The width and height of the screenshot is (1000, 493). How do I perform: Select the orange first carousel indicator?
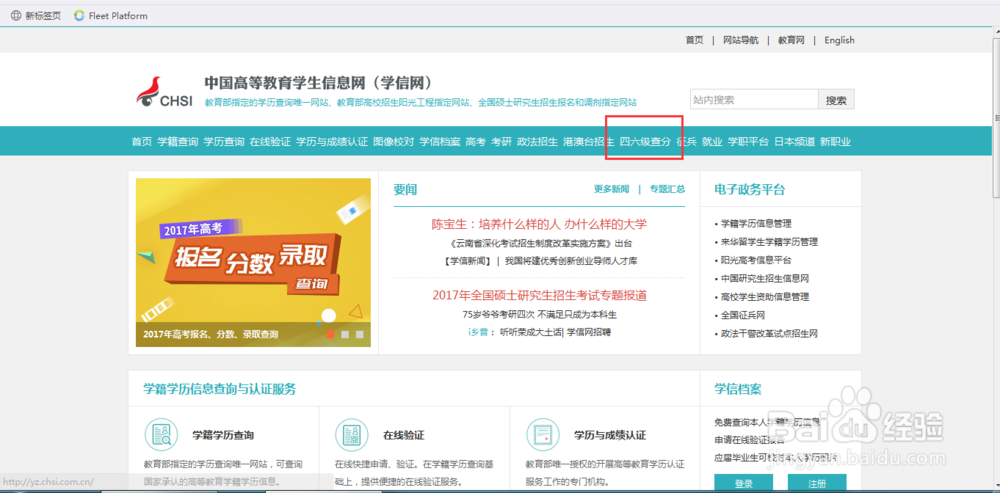(330, 334)
